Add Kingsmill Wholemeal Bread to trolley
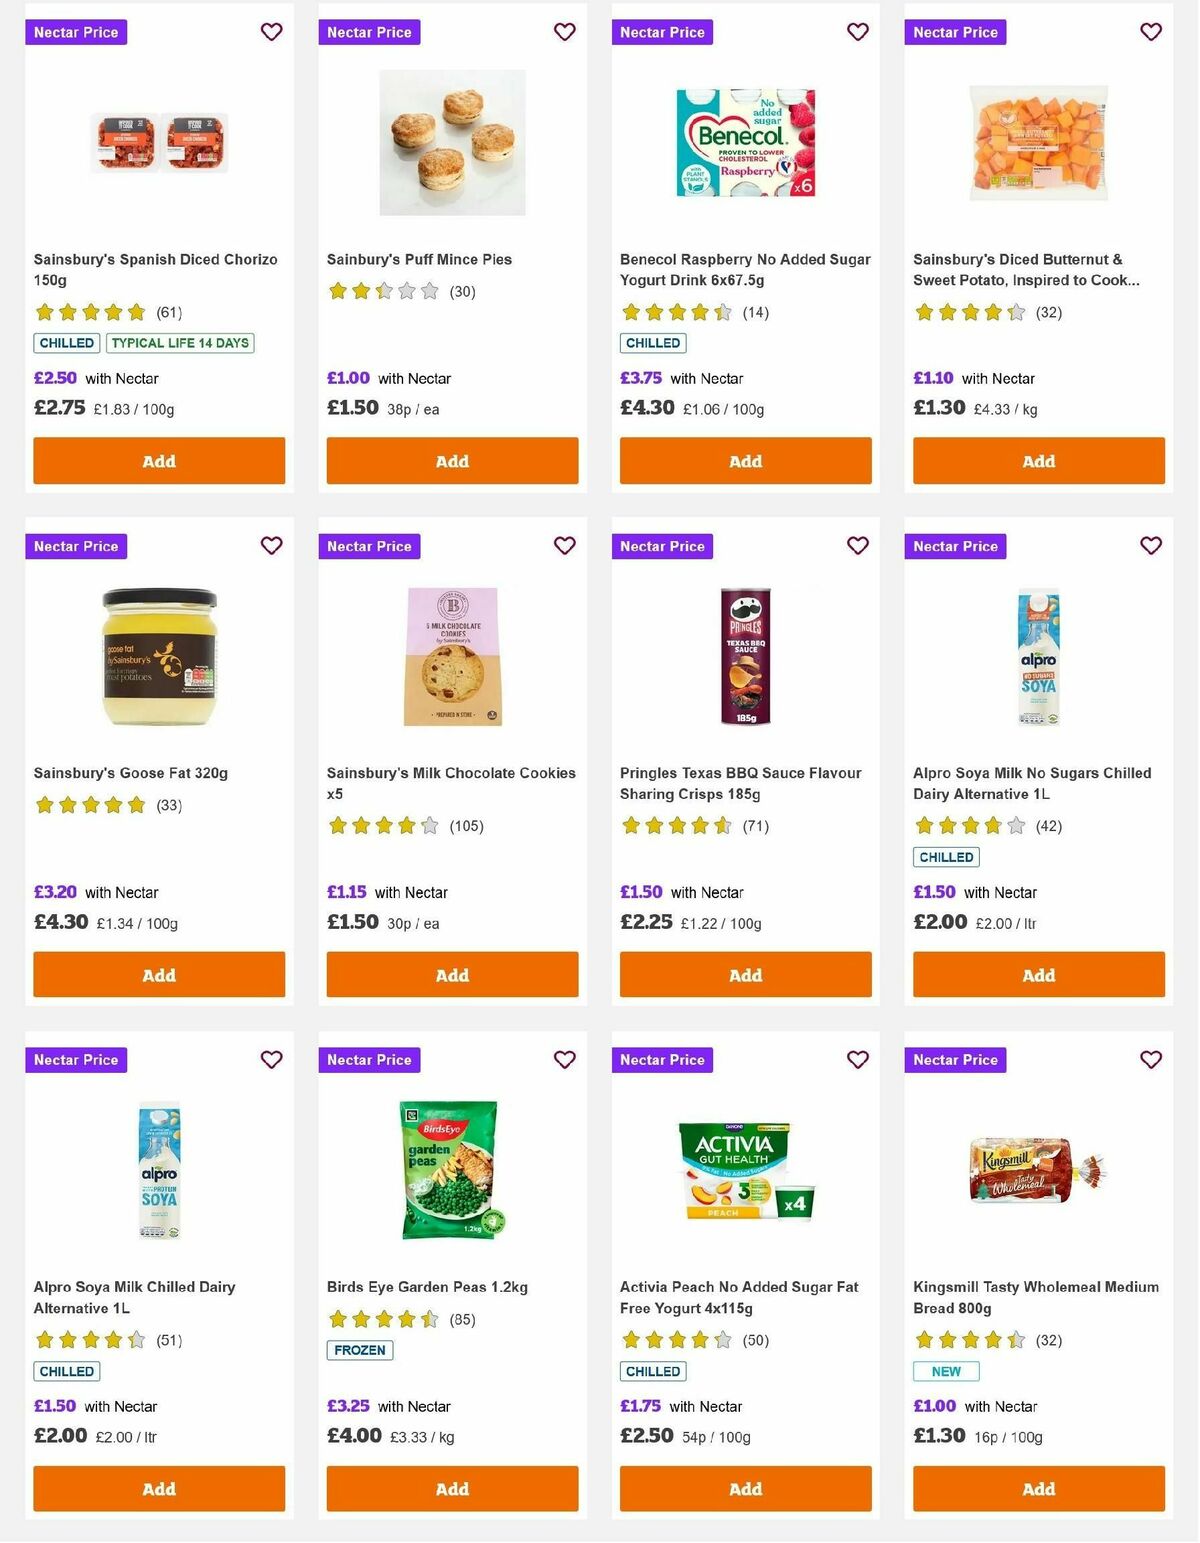The image size is (1200, 1543). [x=1038, y=1489]
